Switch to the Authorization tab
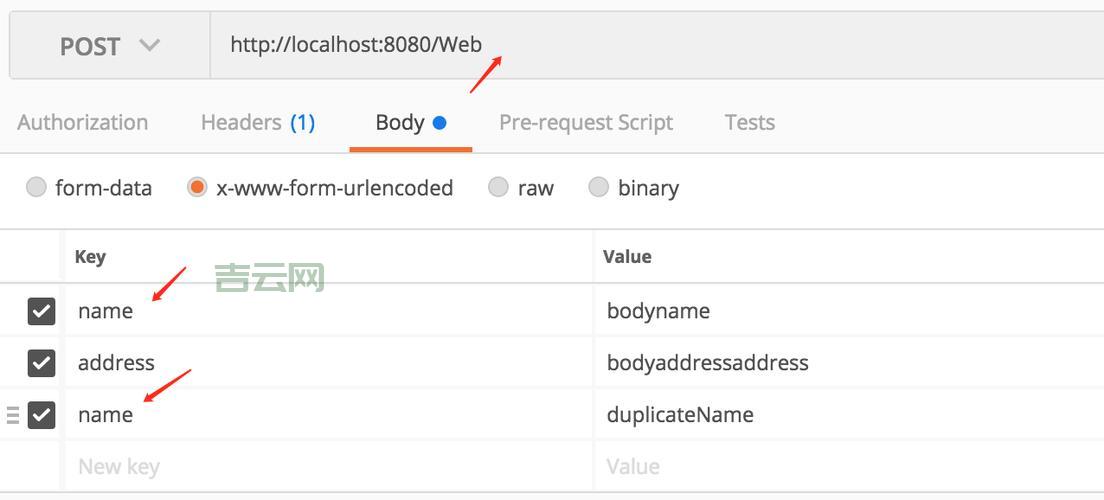 pyautogui.click(x=83, y=123)
